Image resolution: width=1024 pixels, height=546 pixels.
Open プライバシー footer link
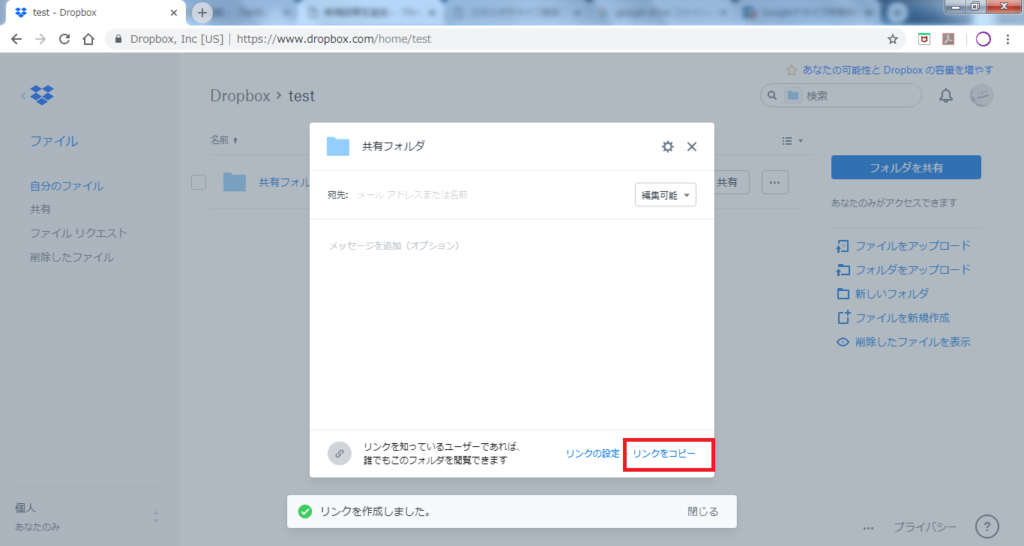925,527
